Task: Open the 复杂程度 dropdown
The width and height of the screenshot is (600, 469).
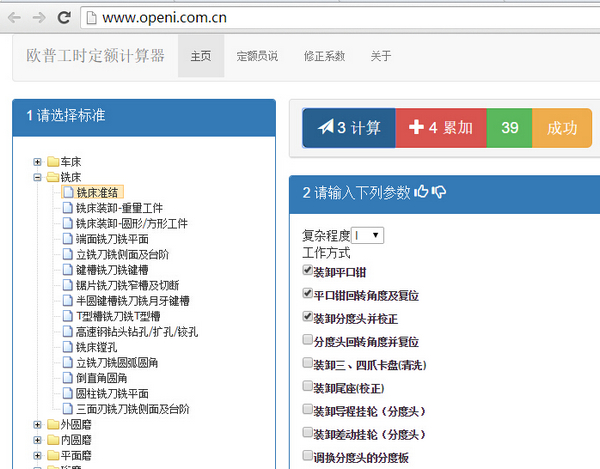Action: coord(367,235)
